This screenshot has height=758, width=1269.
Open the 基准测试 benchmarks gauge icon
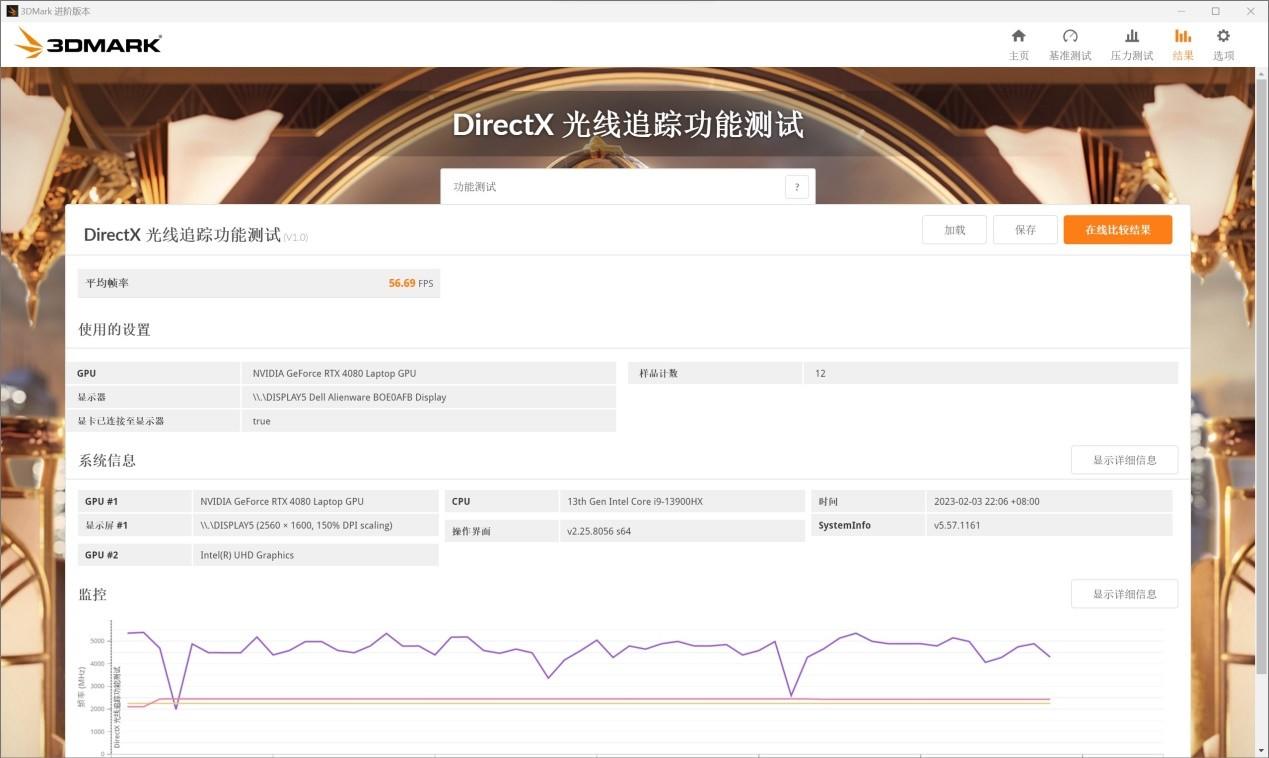click(x=1069, y=37)
